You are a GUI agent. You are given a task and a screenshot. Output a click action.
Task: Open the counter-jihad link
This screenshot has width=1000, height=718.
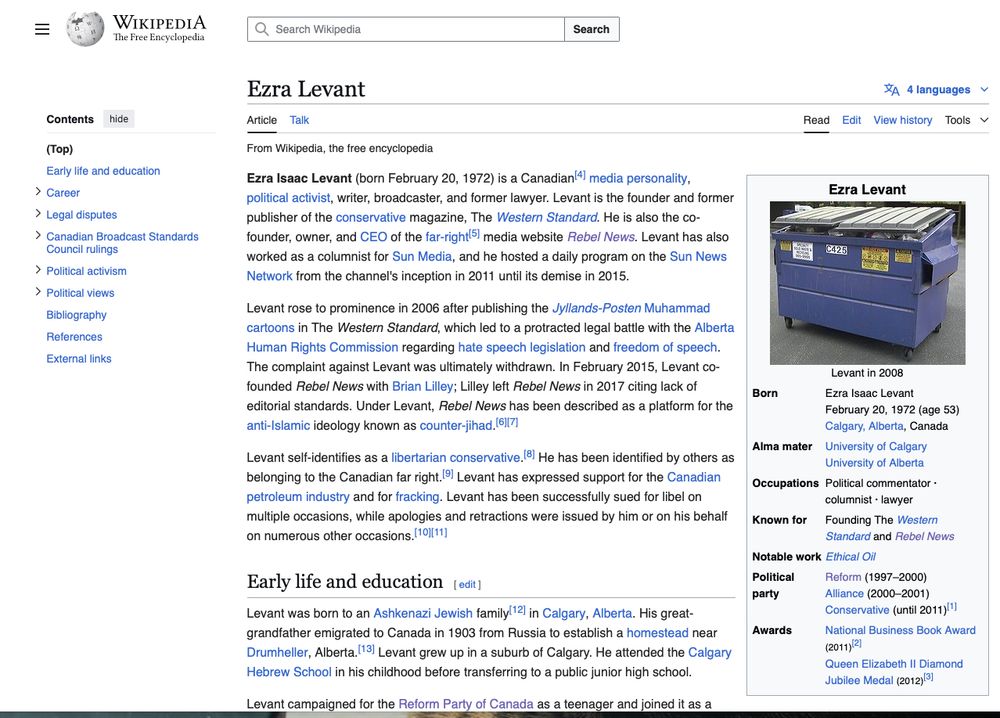455,425
